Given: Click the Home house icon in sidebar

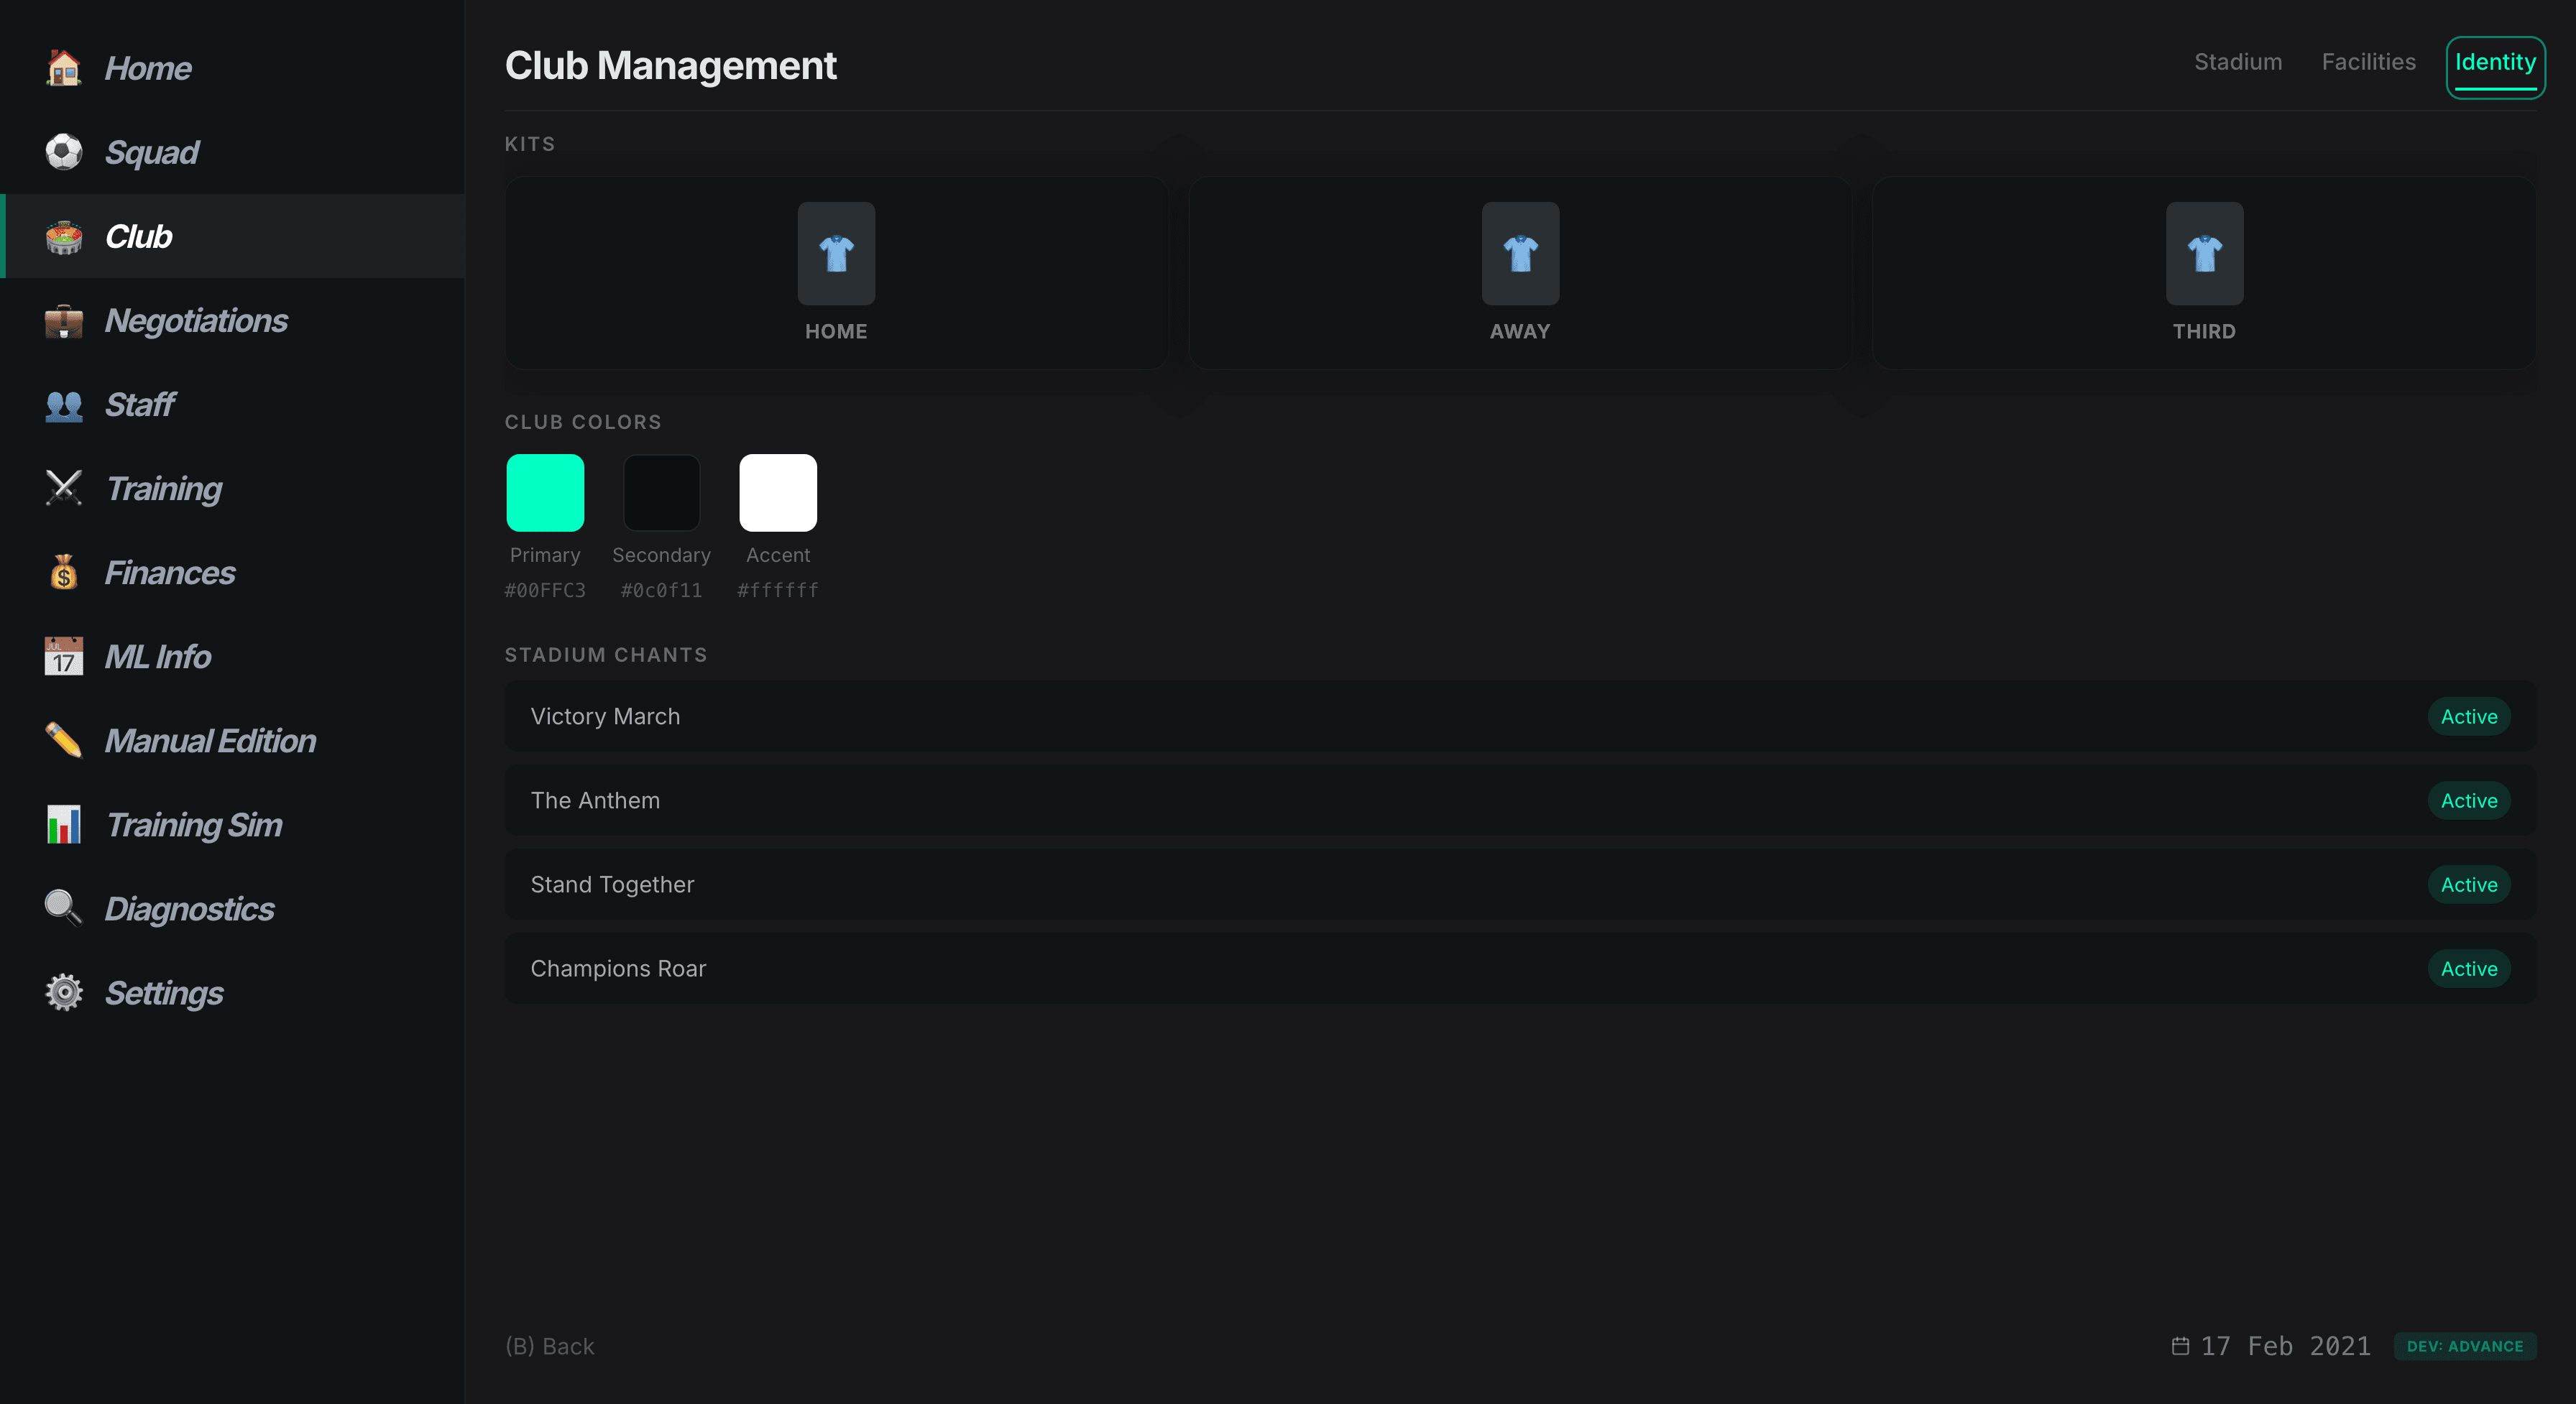Looking at the screenshot, I should pos(64,68).
